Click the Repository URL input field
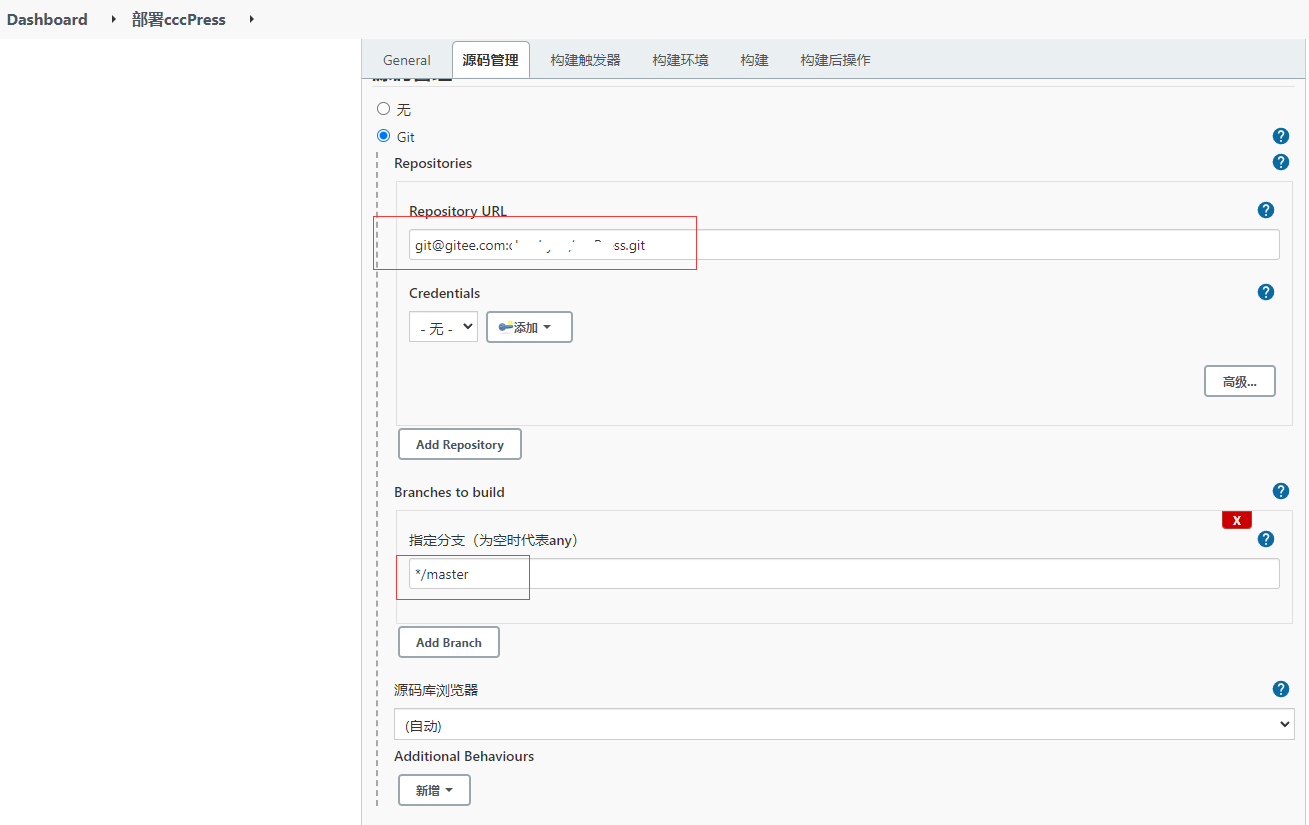 (900, 245)
